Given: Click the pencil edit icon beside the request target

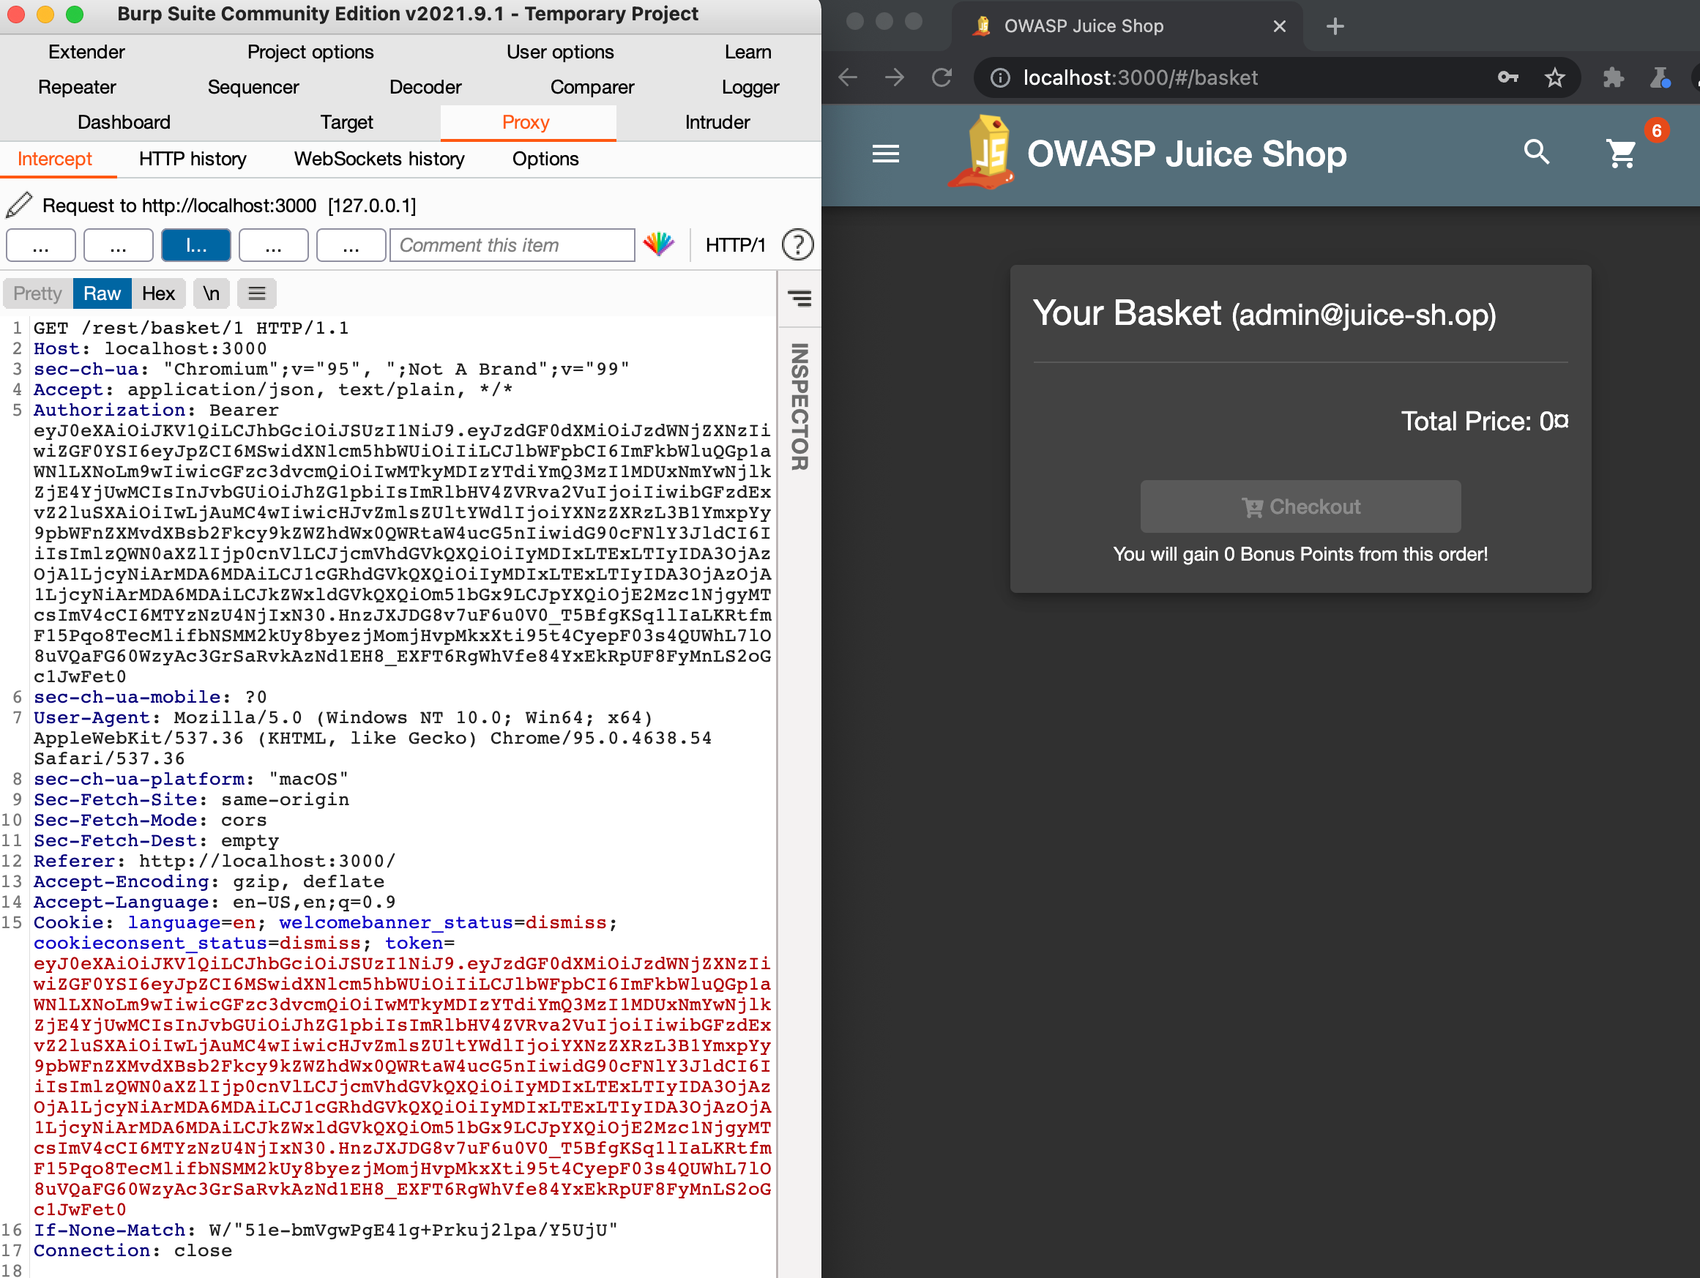Looking at the screenshot, I should click(x=19, y=205).
